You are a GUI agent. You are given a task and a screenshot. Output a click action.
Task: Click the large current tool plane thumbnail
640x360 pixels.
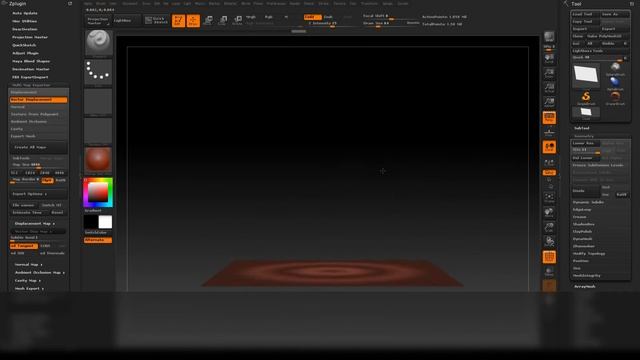point(586,75)
